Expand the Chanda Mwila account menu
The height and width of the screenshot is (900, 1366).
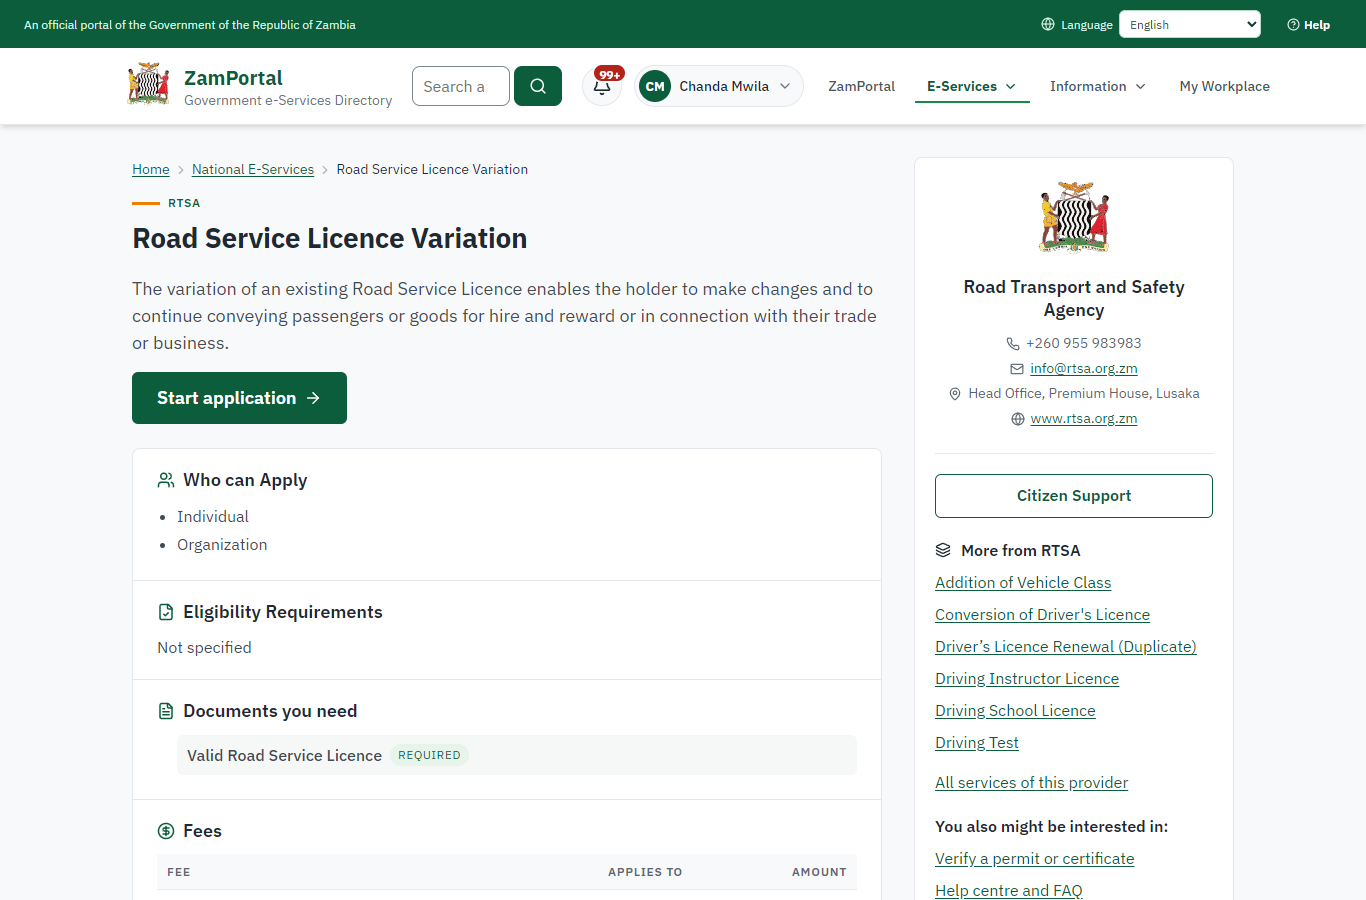coord(719,86)
